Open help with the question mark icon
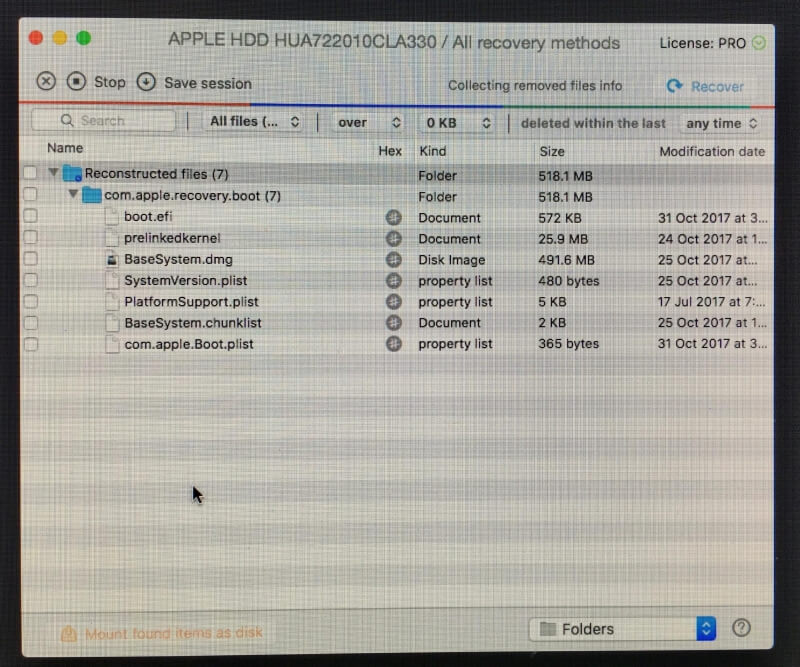Viewport: 800px width, 667px height. click(x=741, y=628)
